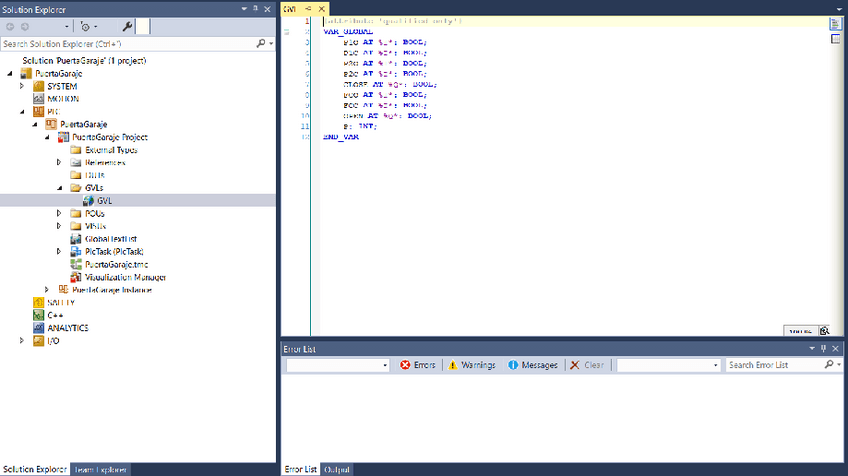
Task: Click the Properties wrench icon in Solution Explorer
Action: click(126, 26)
